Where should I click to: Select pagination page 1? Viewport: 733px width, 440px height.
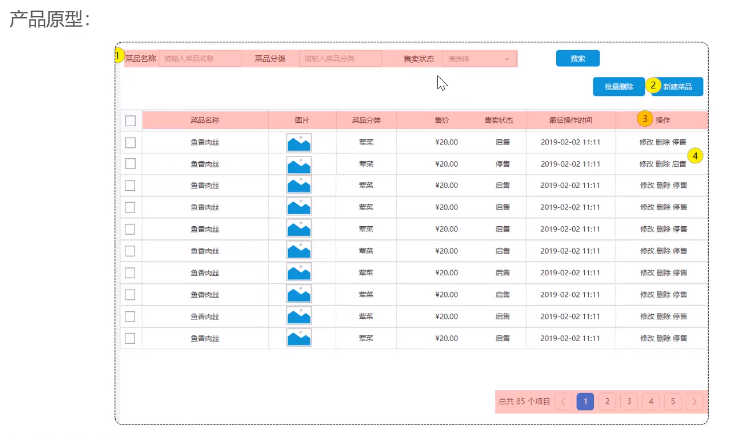[x=585, y=401]
